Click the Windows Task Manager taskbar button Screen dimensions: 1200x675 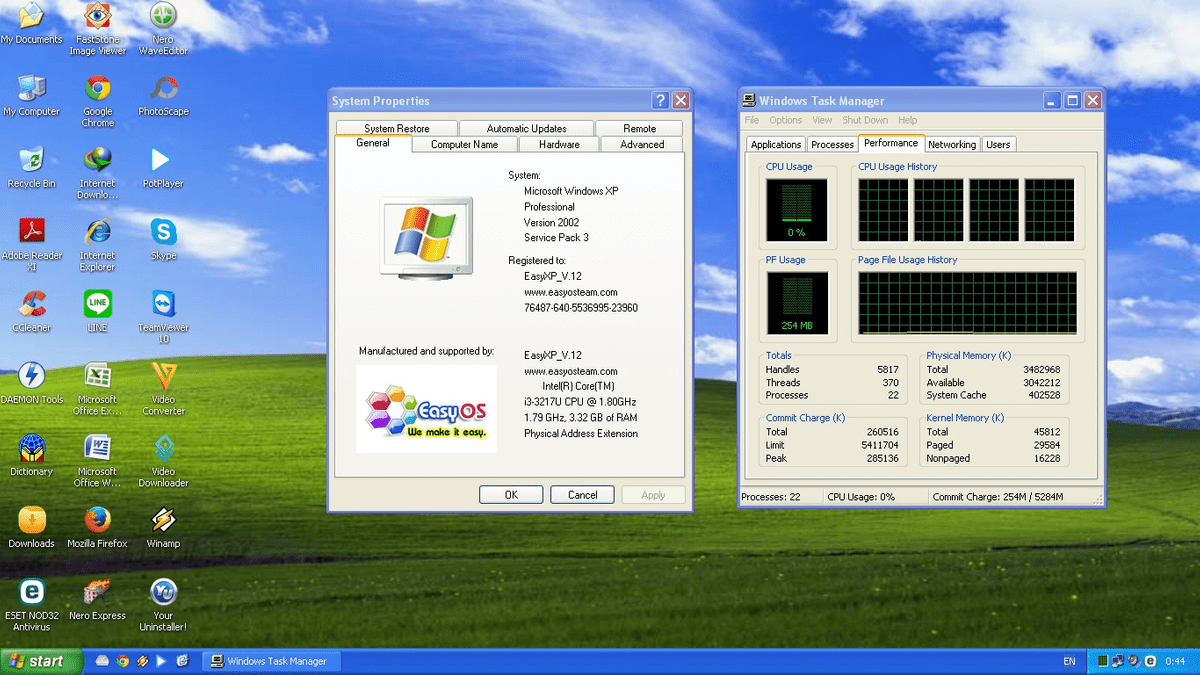(x=272, y=661)
